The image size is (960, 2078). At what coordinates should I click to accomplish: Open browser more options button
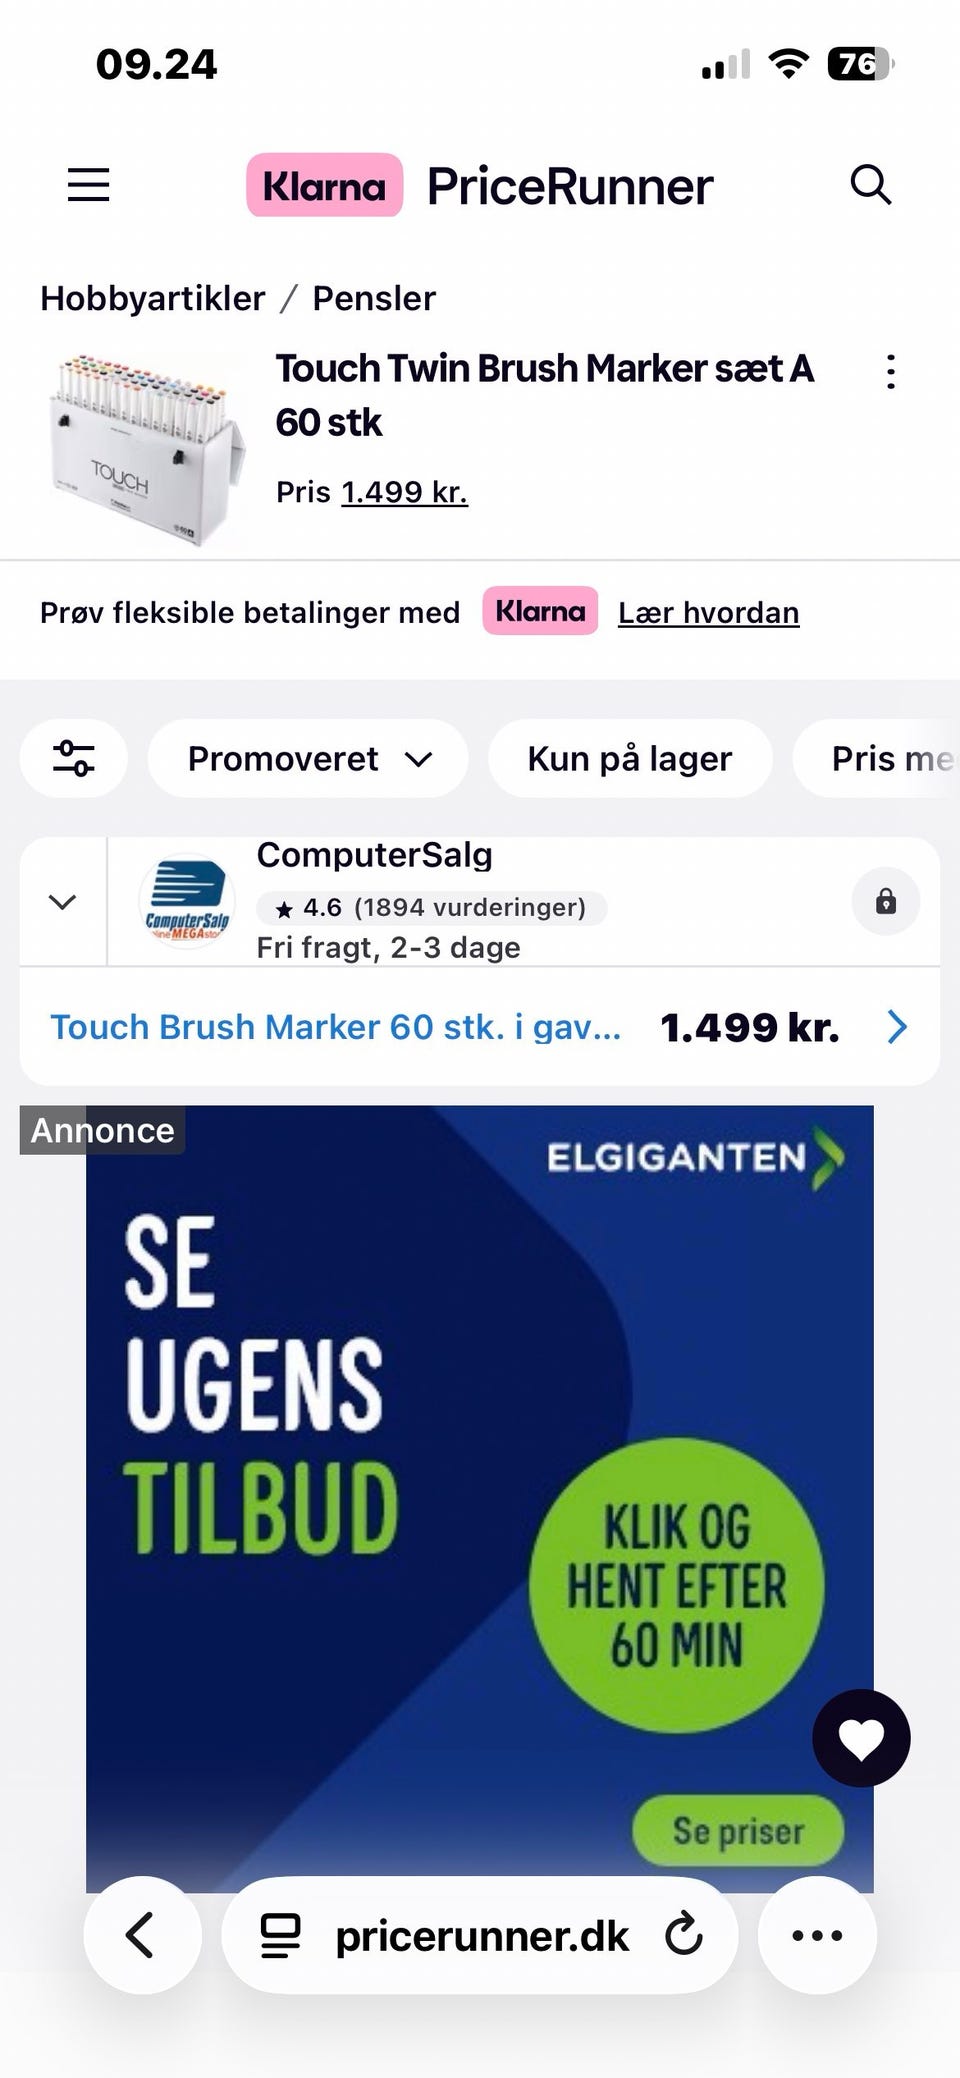(x=817, y=1935)
